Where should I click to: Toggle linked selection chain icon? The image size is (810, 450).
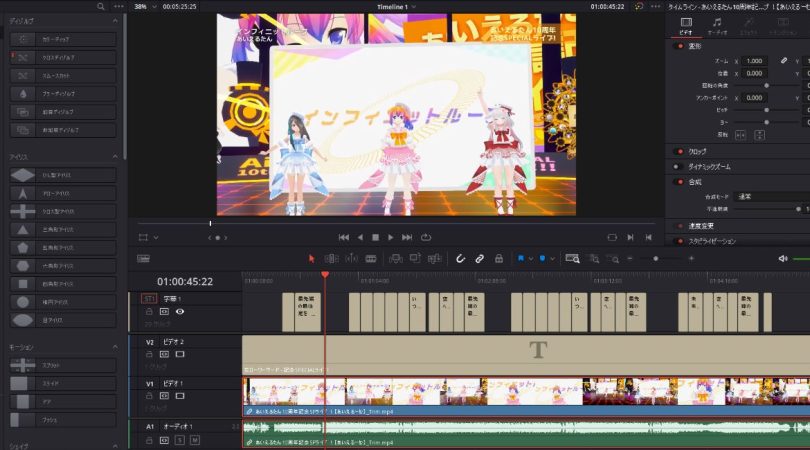[479, 259]
